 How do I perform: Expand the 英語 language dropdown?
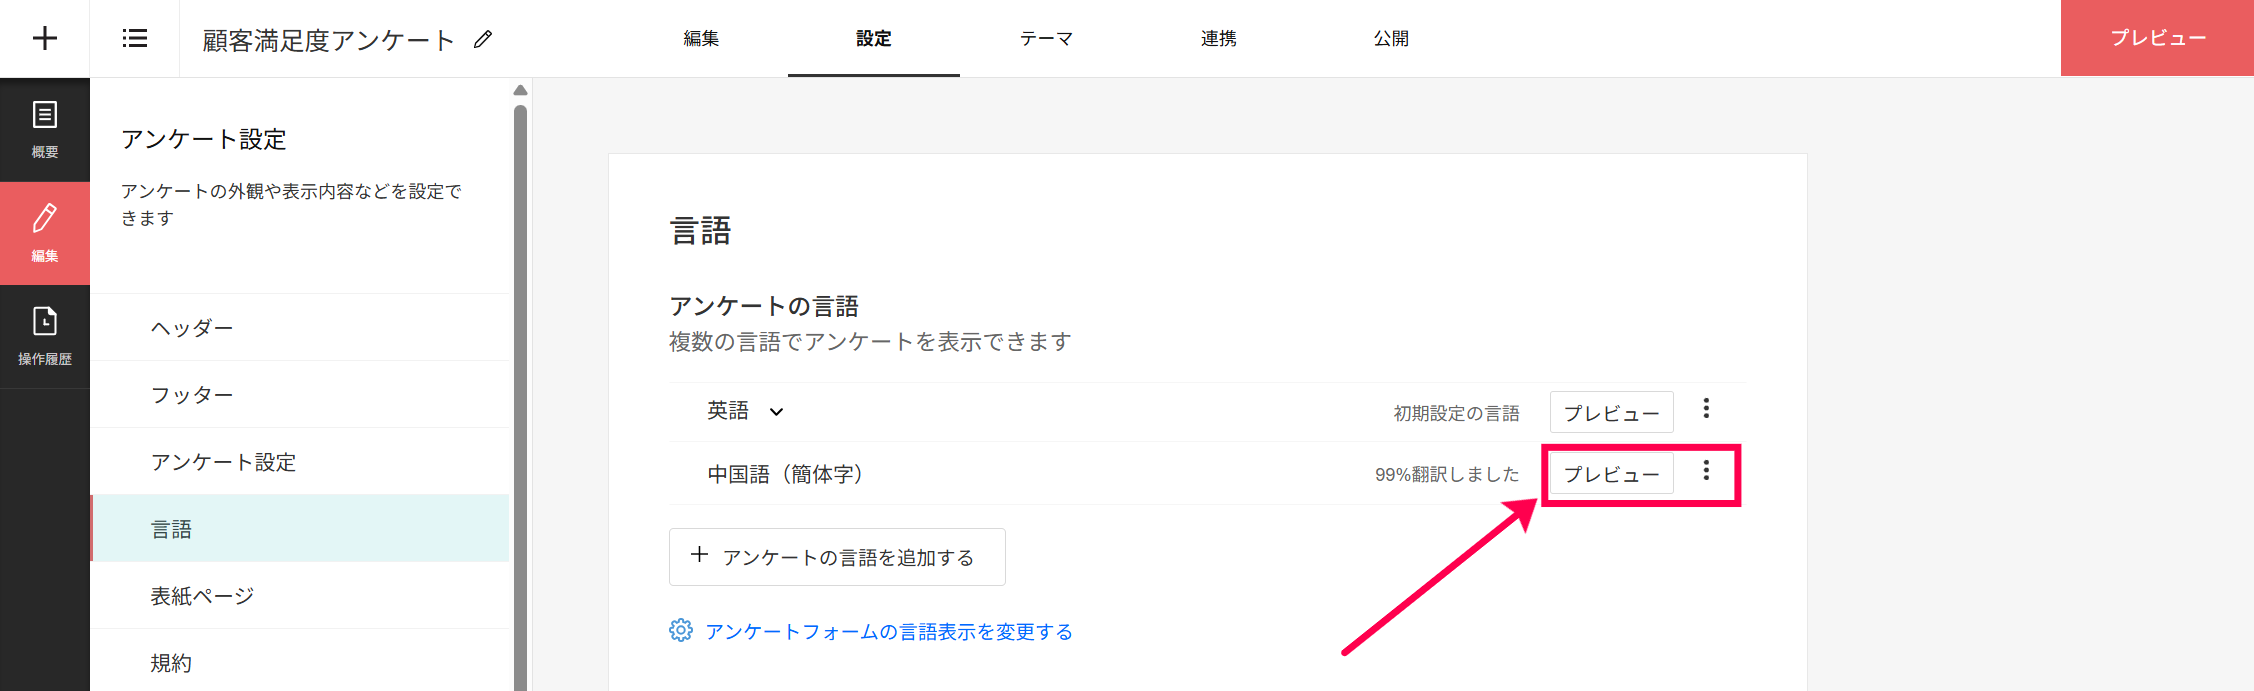coord(776,412)
